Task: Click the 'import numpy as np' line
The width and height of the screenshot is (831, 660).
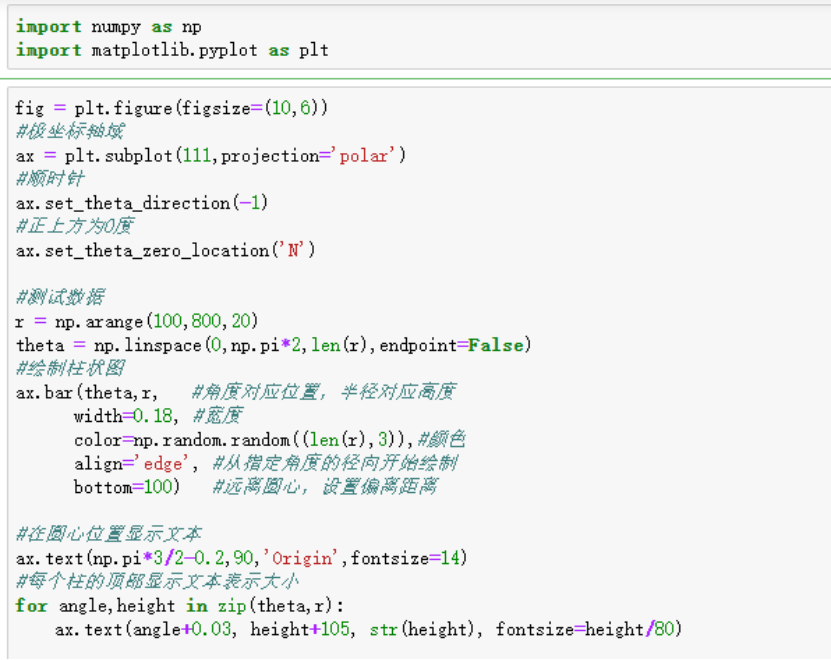Action: pyautogui.click(x=109, y=27)
